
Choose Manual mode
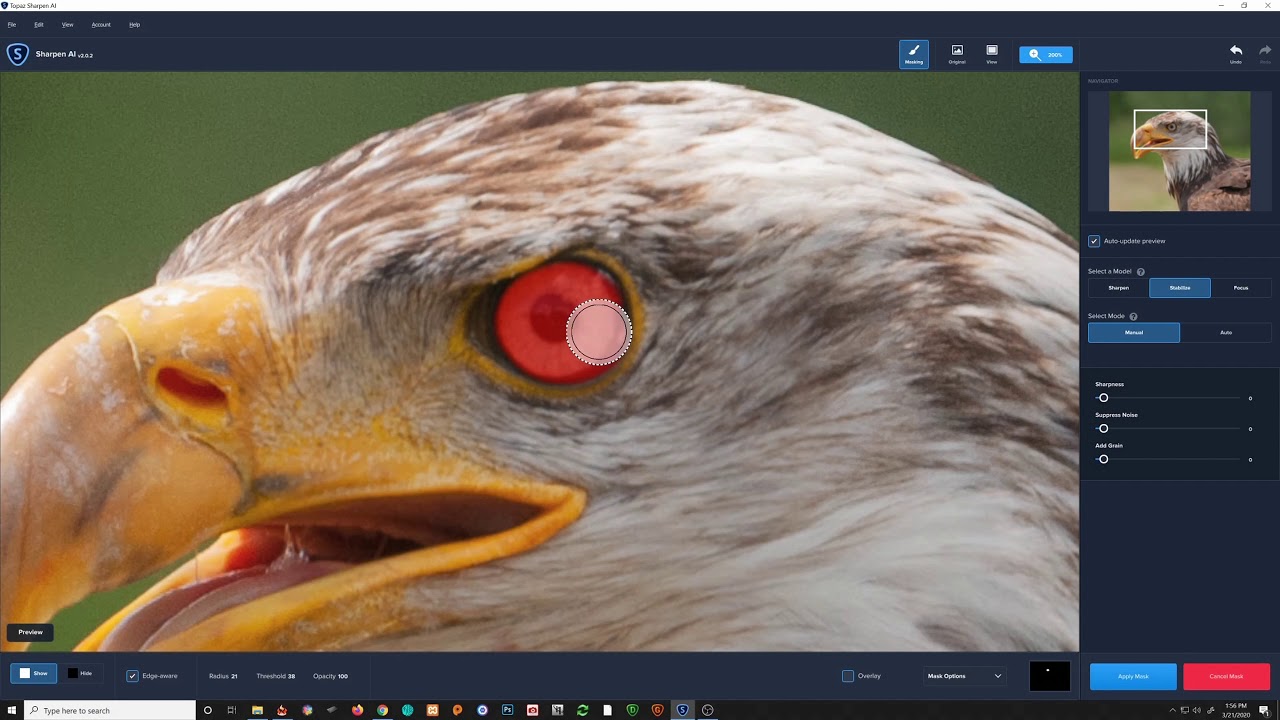point(1134,332)
